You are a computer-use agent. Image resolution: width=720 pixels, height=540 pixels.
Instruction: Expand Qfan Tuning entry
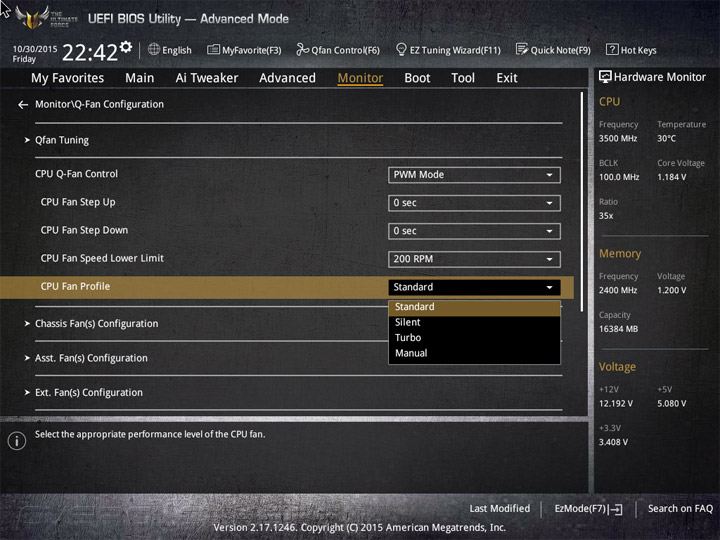(62, 140)
